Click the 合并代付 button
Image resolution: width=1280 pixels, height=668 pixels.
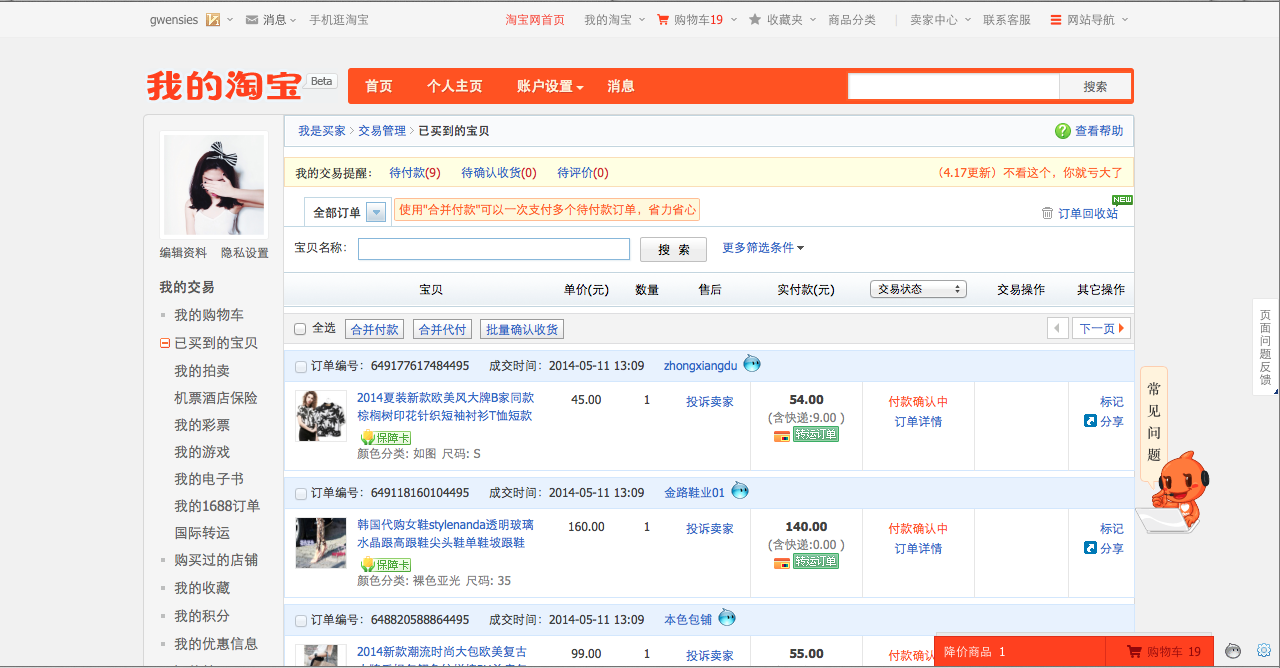(x=442, y=329)
